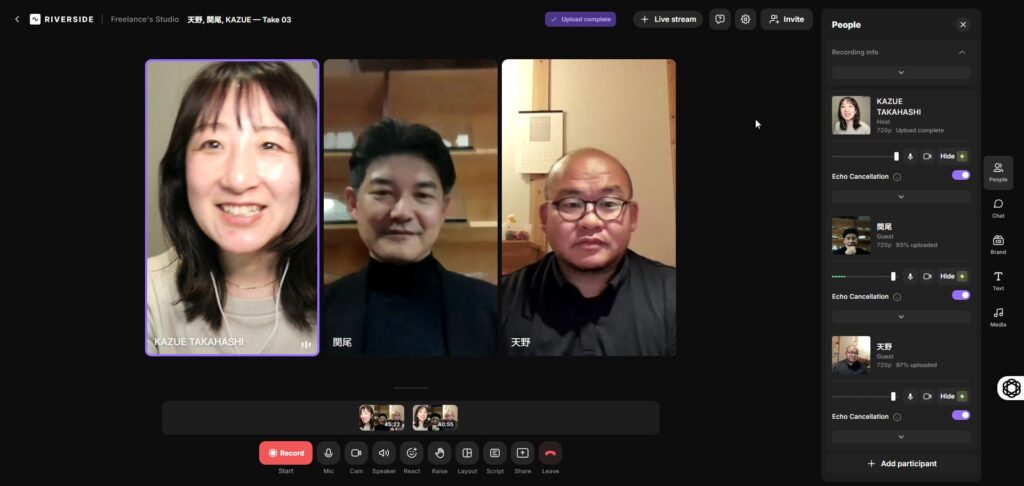Switch to the Chat sidebar tab
Screen dimensions: 1024x486
pos(998,208)
